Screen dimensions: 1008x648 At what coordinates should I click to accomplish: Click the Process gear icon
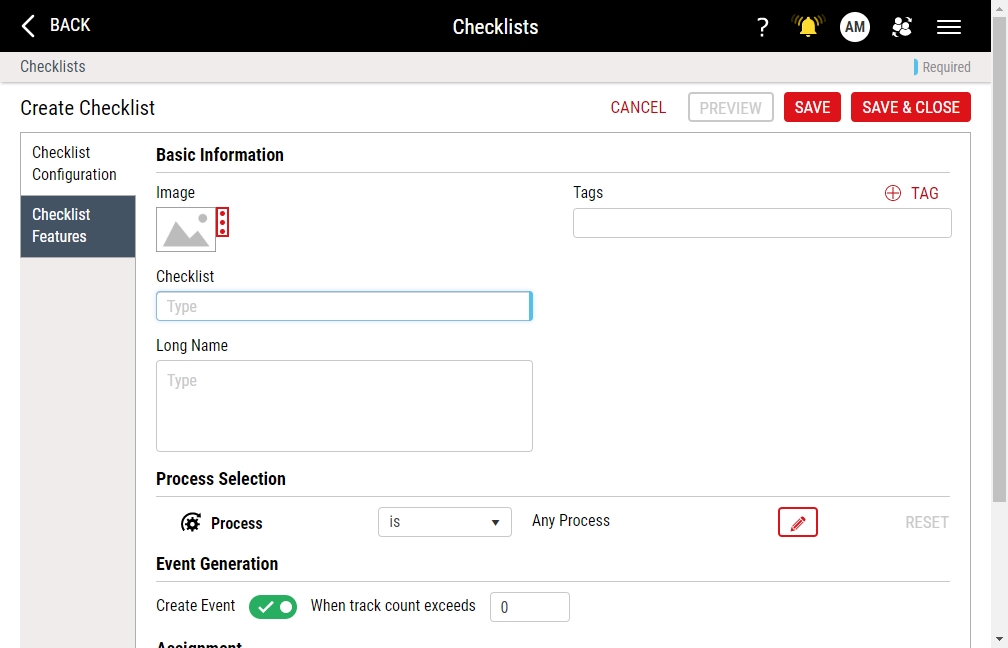point(191,523)
